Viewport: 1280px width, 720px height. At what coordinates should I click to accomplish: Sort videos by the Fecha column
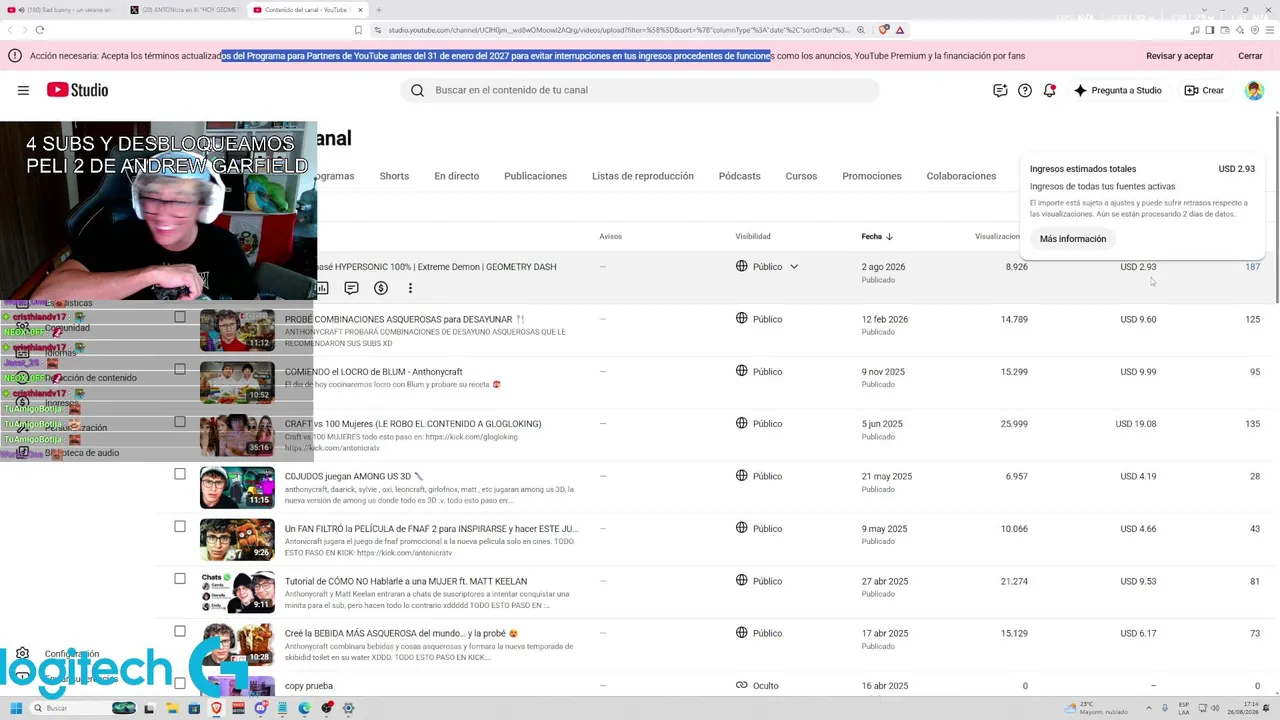[x=877, y=237]
